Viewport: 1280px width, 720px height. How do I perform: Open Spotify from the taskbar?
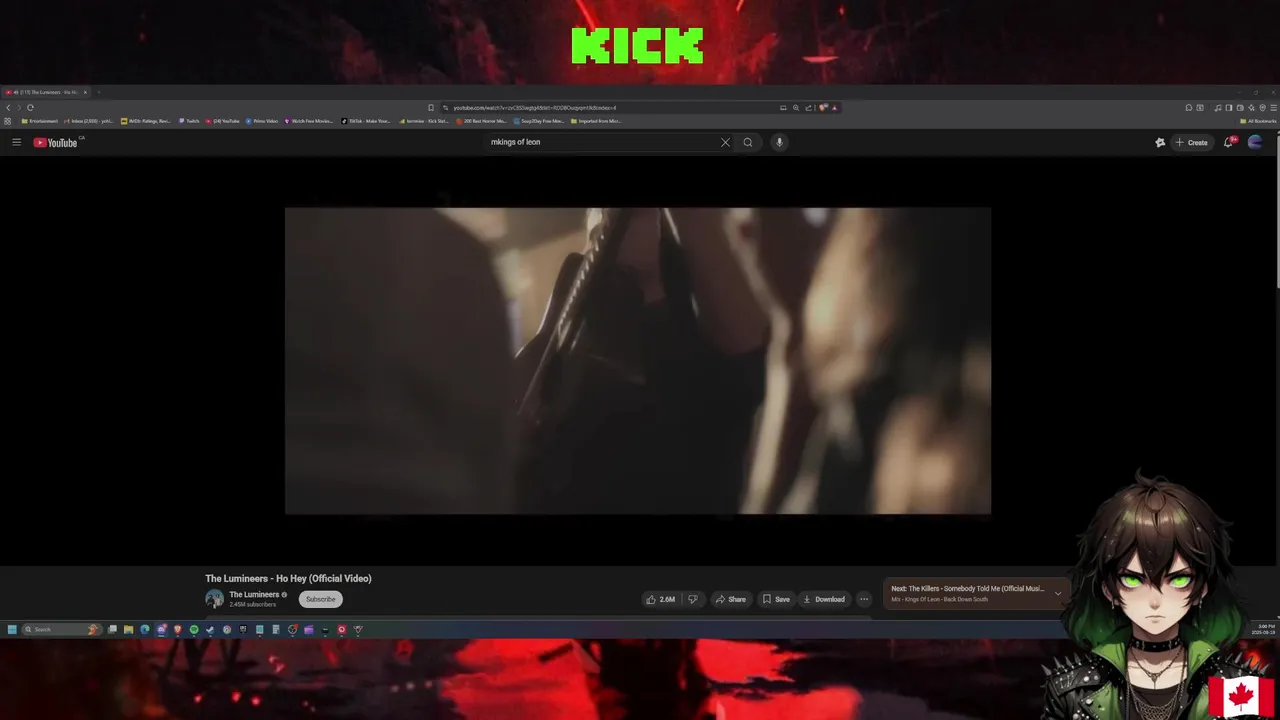tap(194, 629)
